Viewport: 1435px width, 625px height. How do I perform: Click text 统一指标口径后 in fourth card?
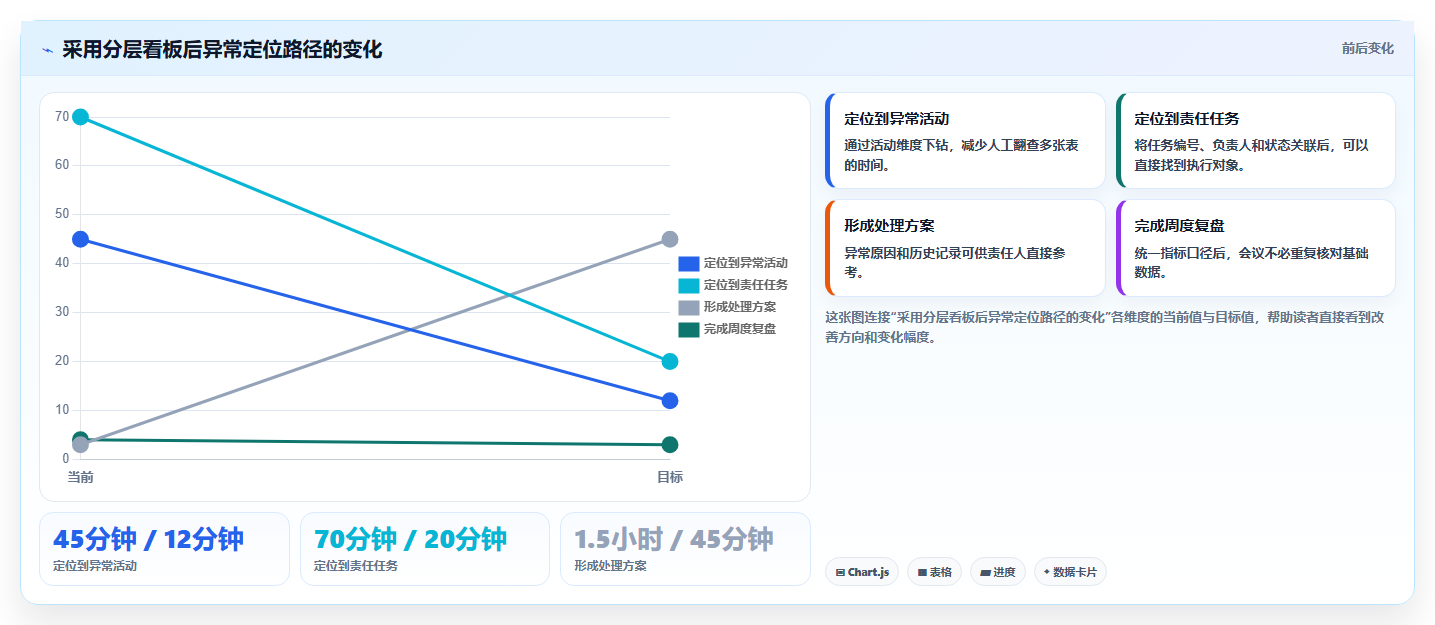(1180, 253)
